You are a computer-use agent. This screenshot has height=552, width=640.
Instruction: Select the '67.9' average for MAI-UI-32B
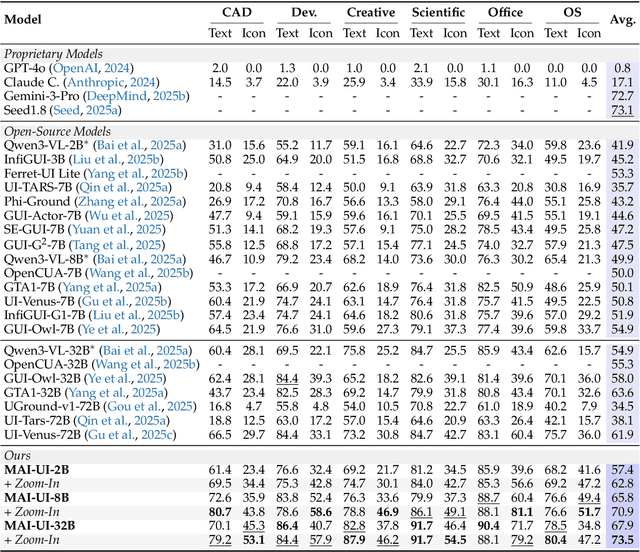pyautogui.click(x=622, y=526)
